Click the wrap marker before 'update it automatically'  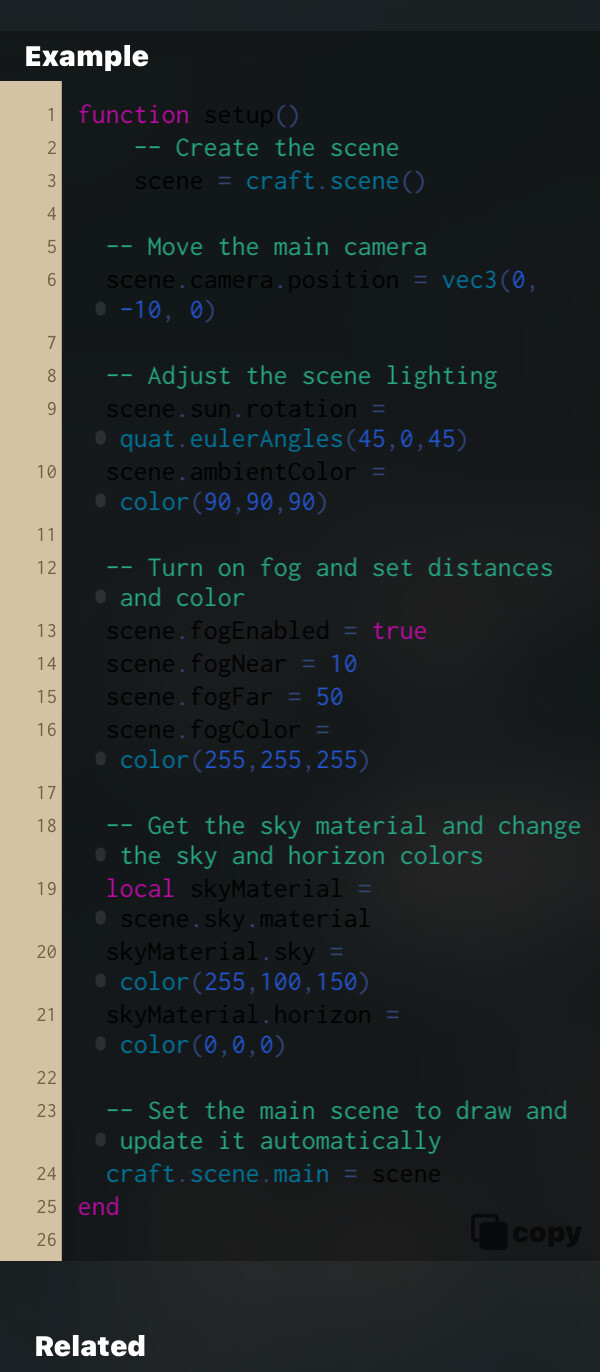100,1140
